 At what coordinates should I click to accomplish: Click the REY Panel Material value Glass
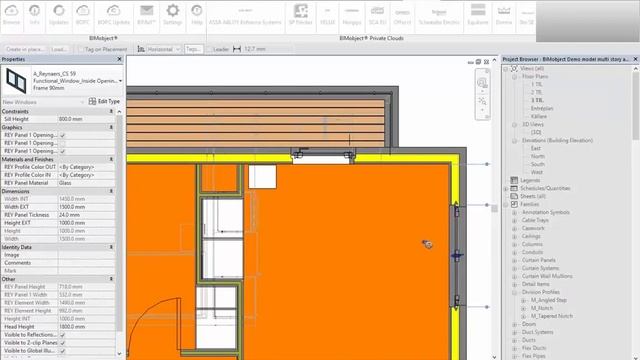pyautogui.click(x=86, y=183)
